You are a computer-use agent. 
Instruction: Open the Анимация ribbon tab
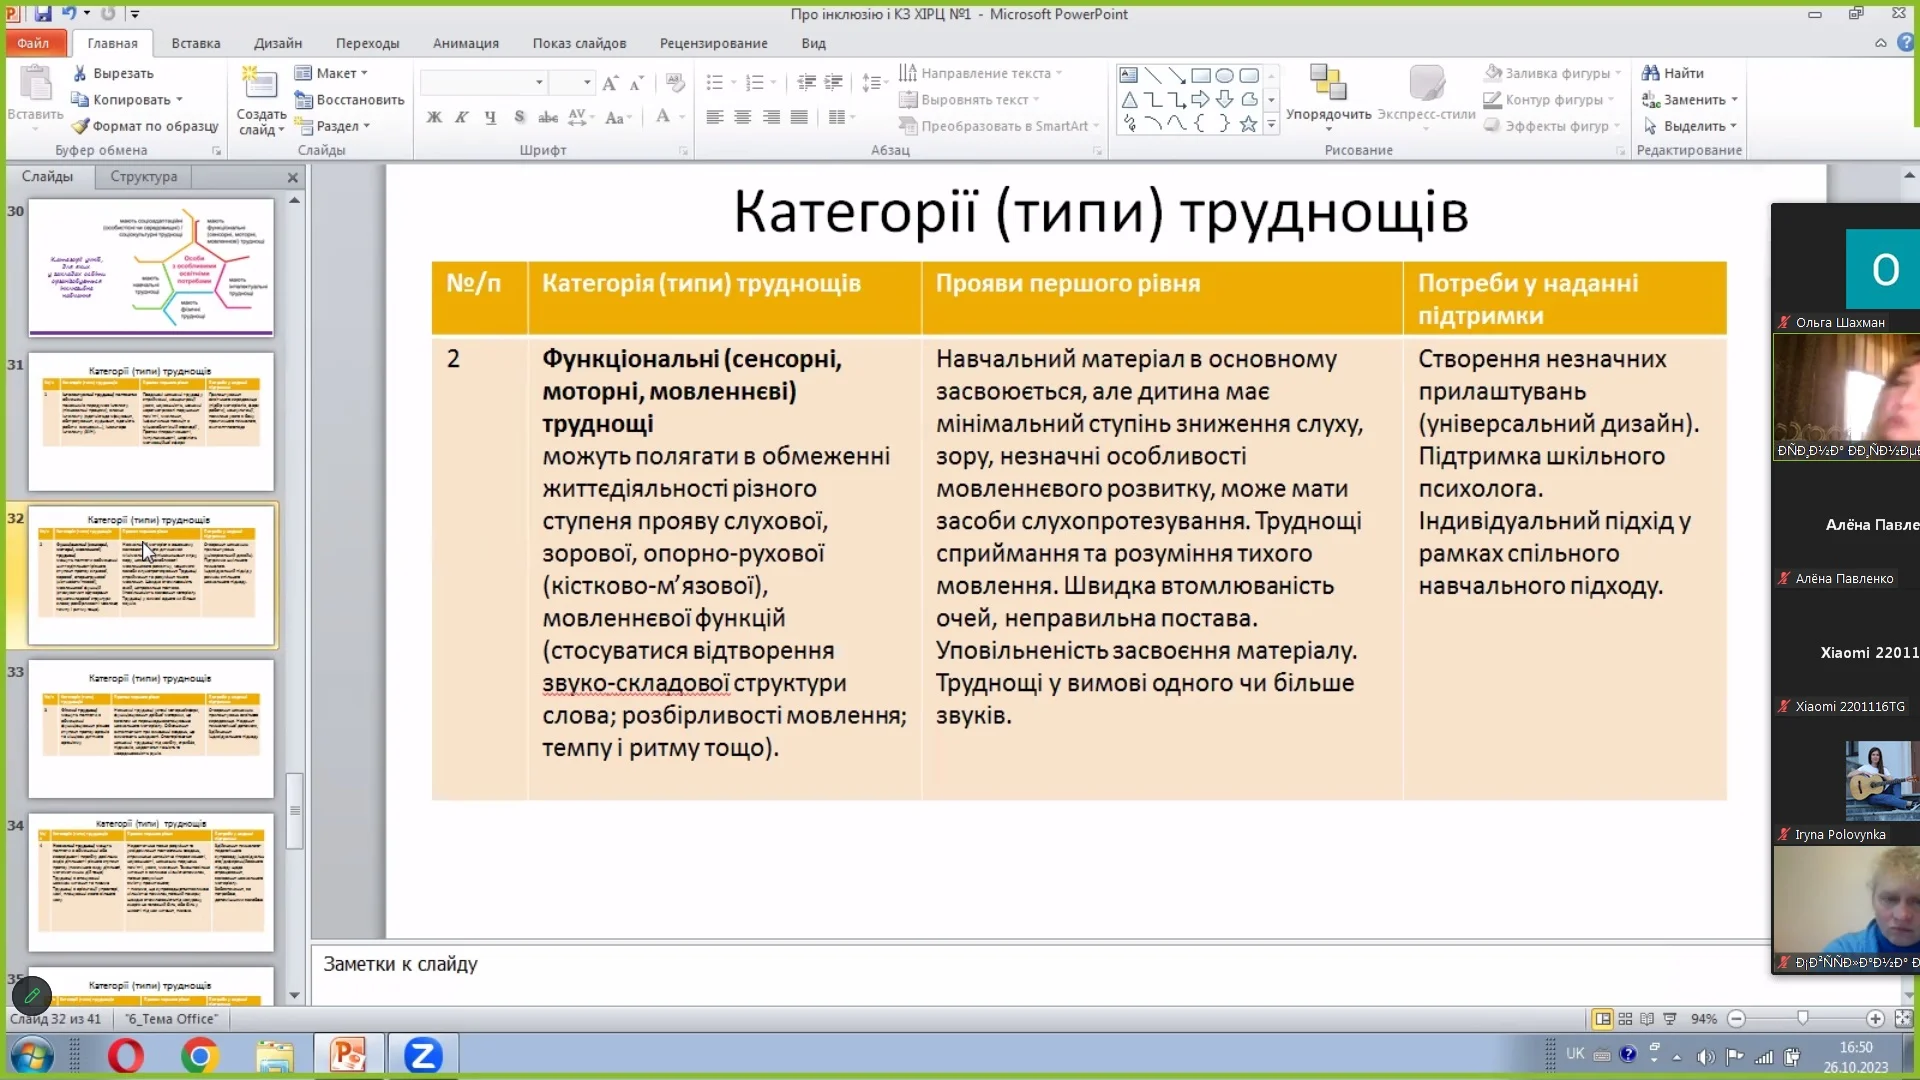[465, 43]
